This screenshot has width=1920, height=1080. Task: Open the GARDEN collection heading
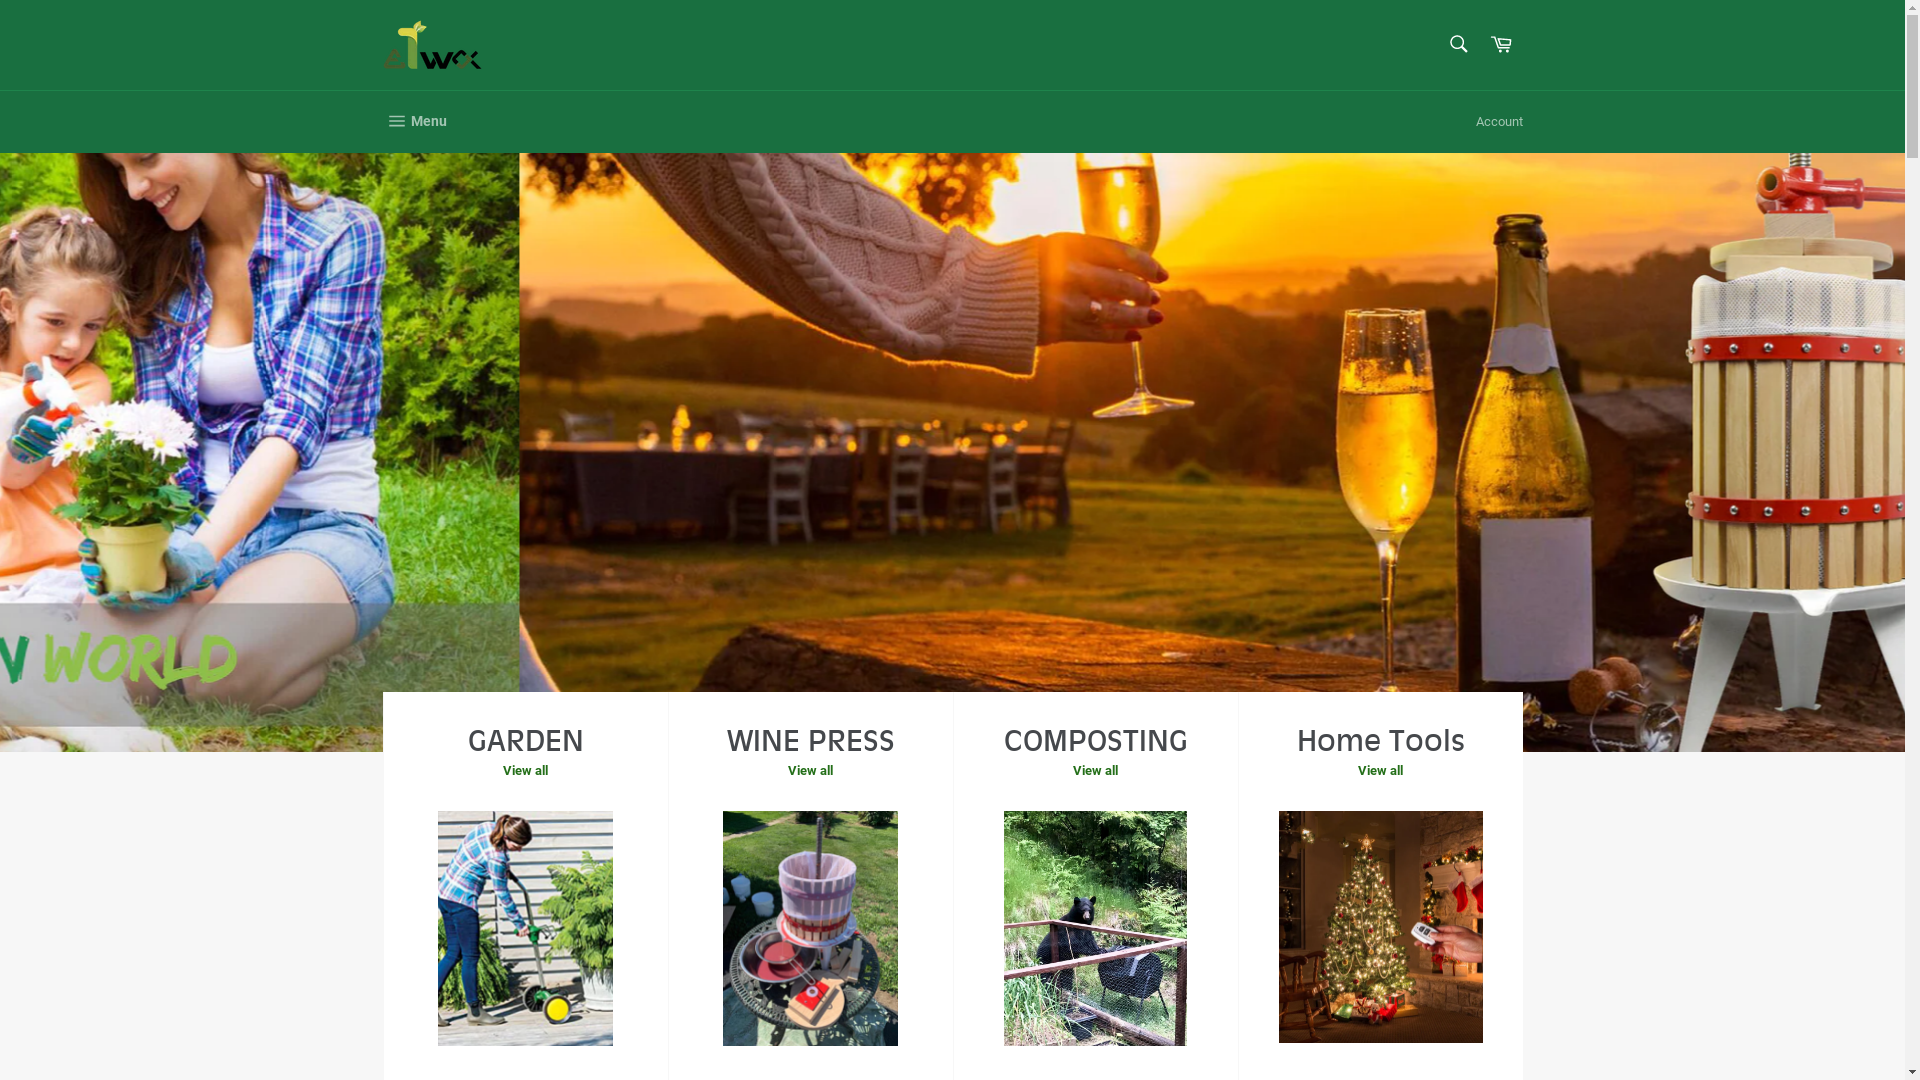(x=525, y=741)
